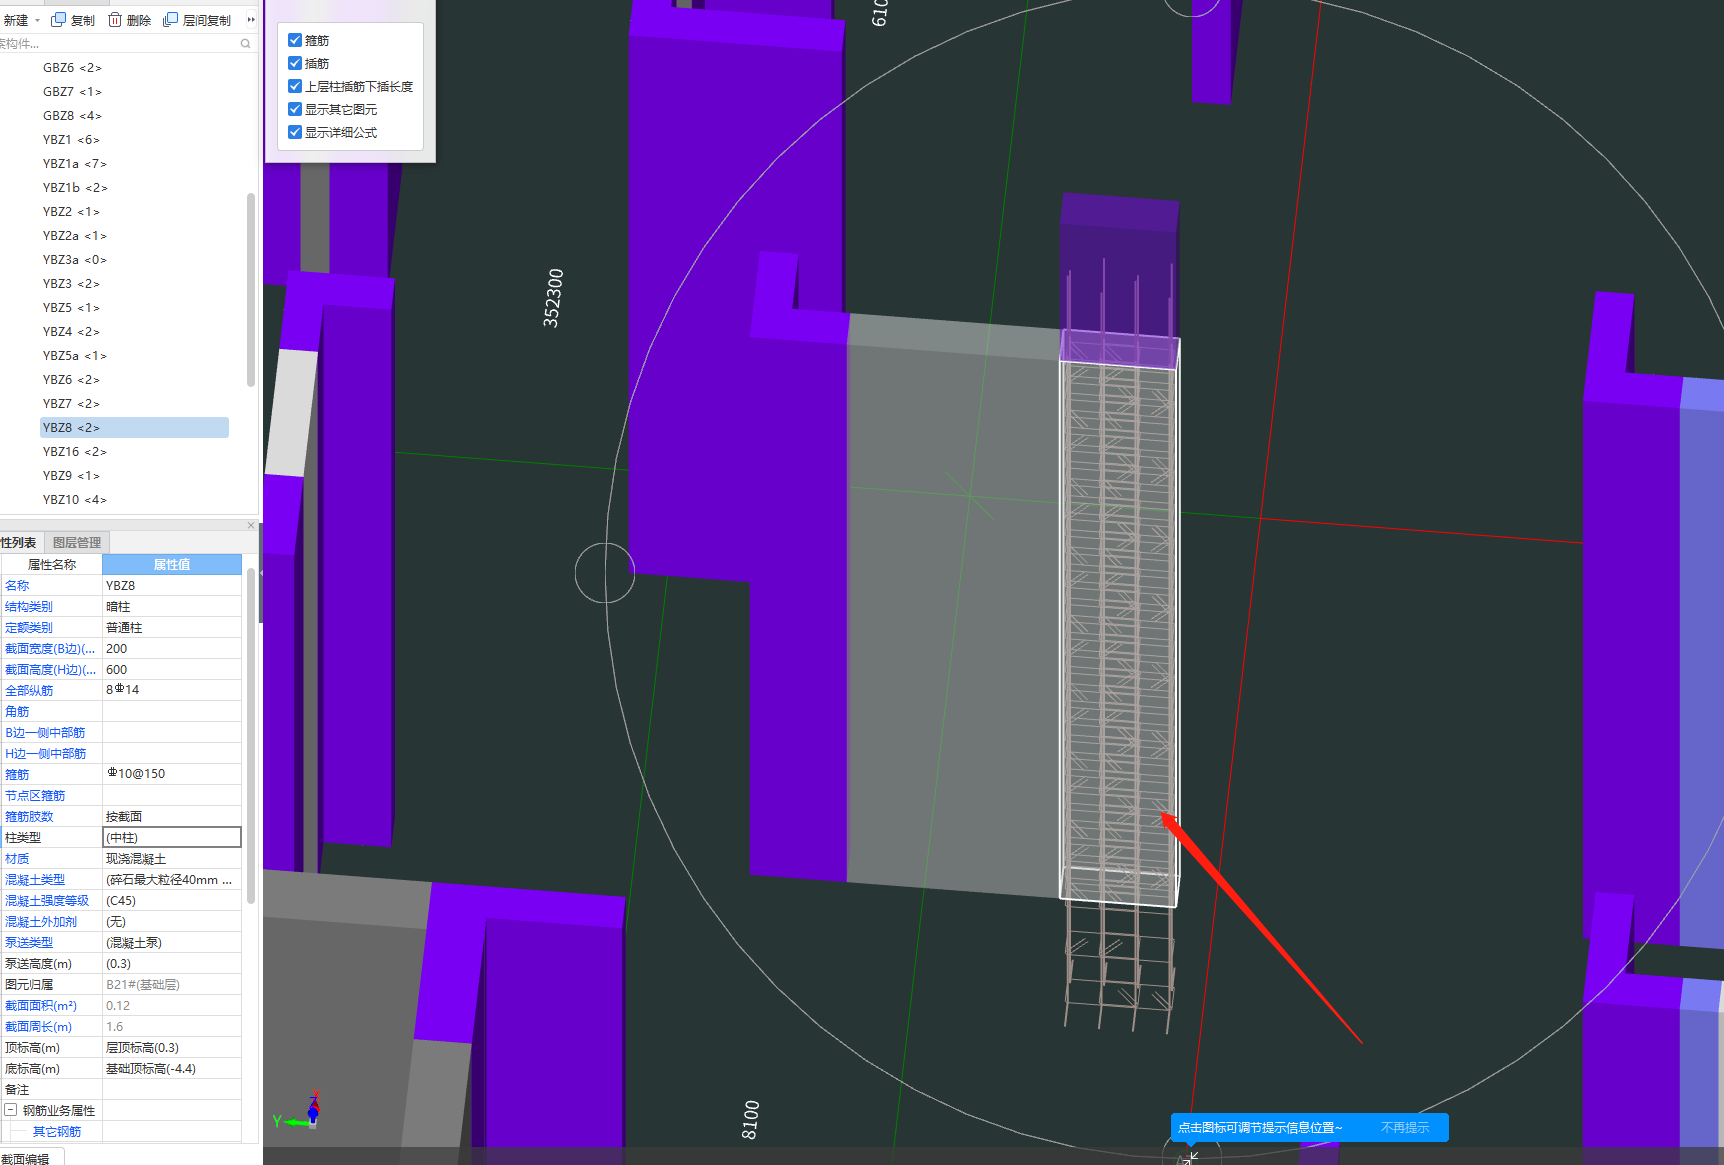Image resolution: width=1724 pixels, height=1165 pixels.
Task: Click the 名称 value cell YBZ8
Action: pyautogui.click(x=172, y=586)
